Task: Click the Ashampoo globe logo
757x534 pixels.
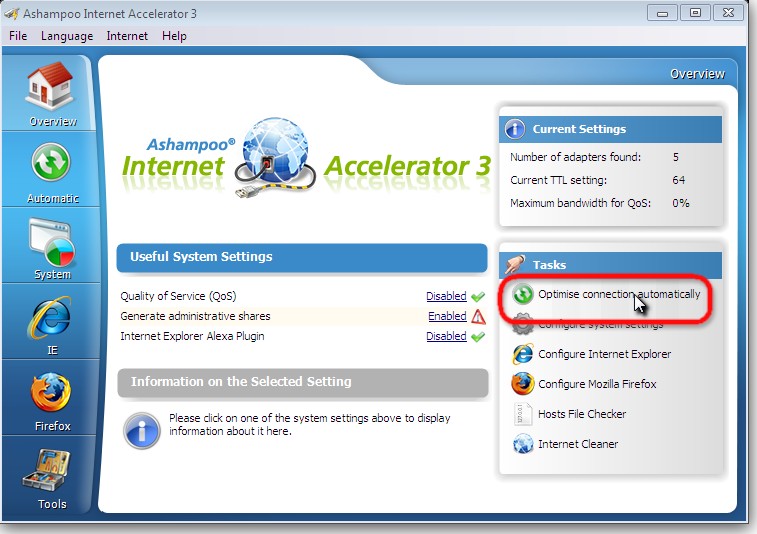Action: (x=275, y=157)
